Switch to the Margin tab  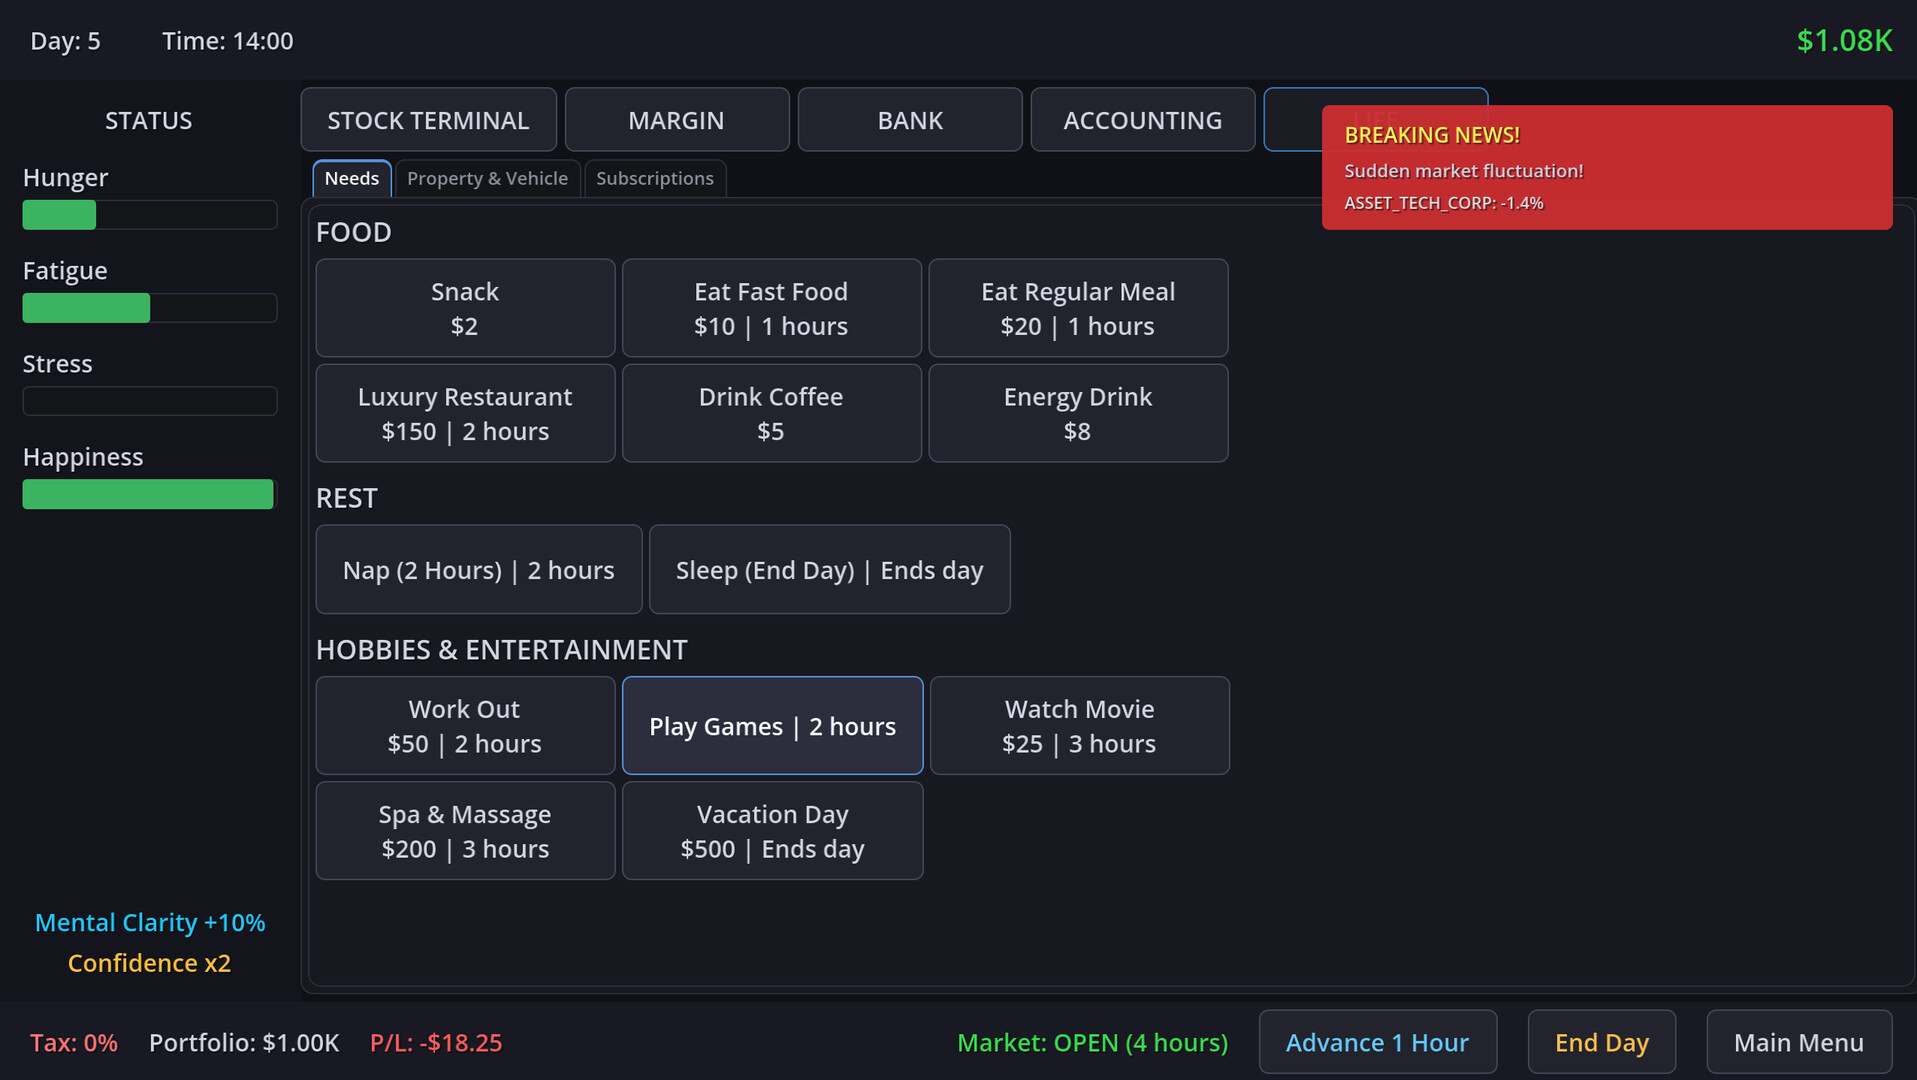pyautogui.click(x=676, y=120)
